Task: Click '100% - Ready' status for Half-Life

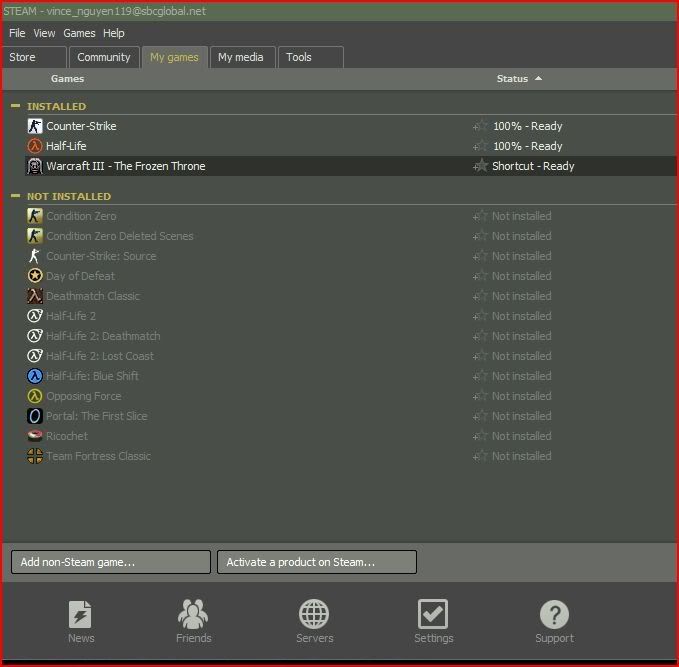Action: pos(527,146)
